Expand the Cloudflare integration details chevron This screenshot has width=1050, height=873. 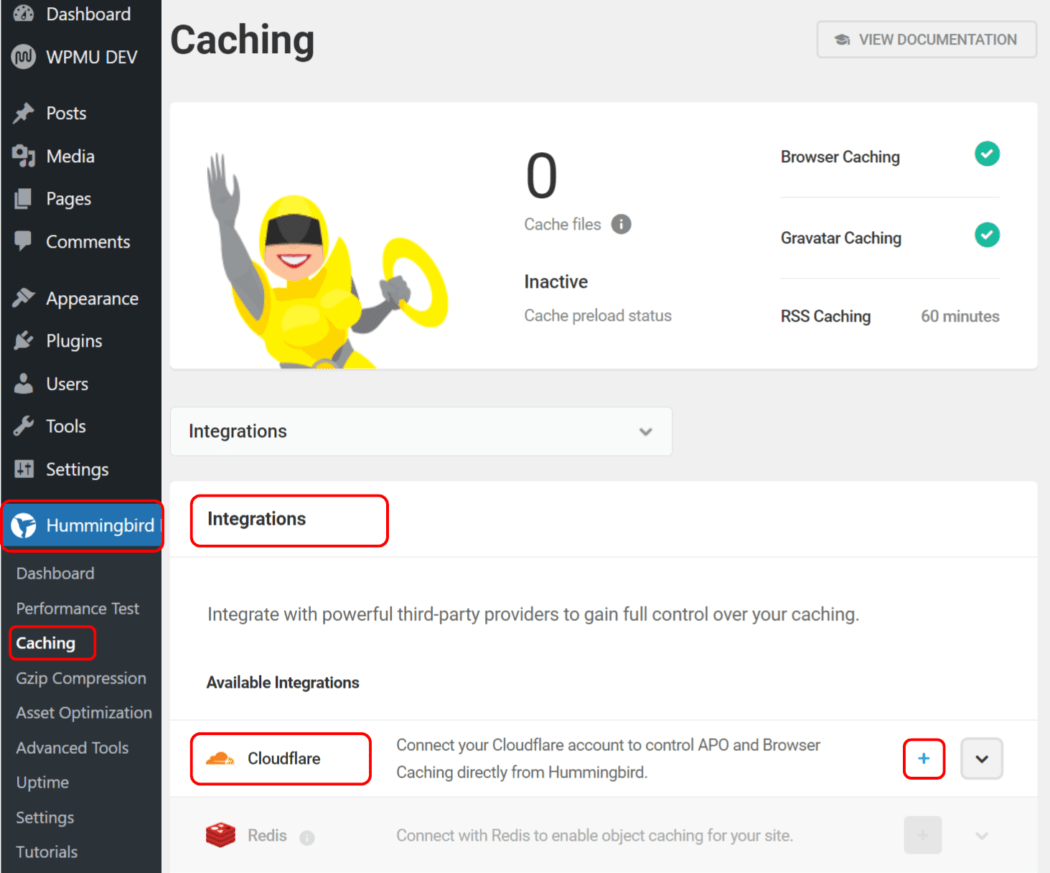(981, 759)
